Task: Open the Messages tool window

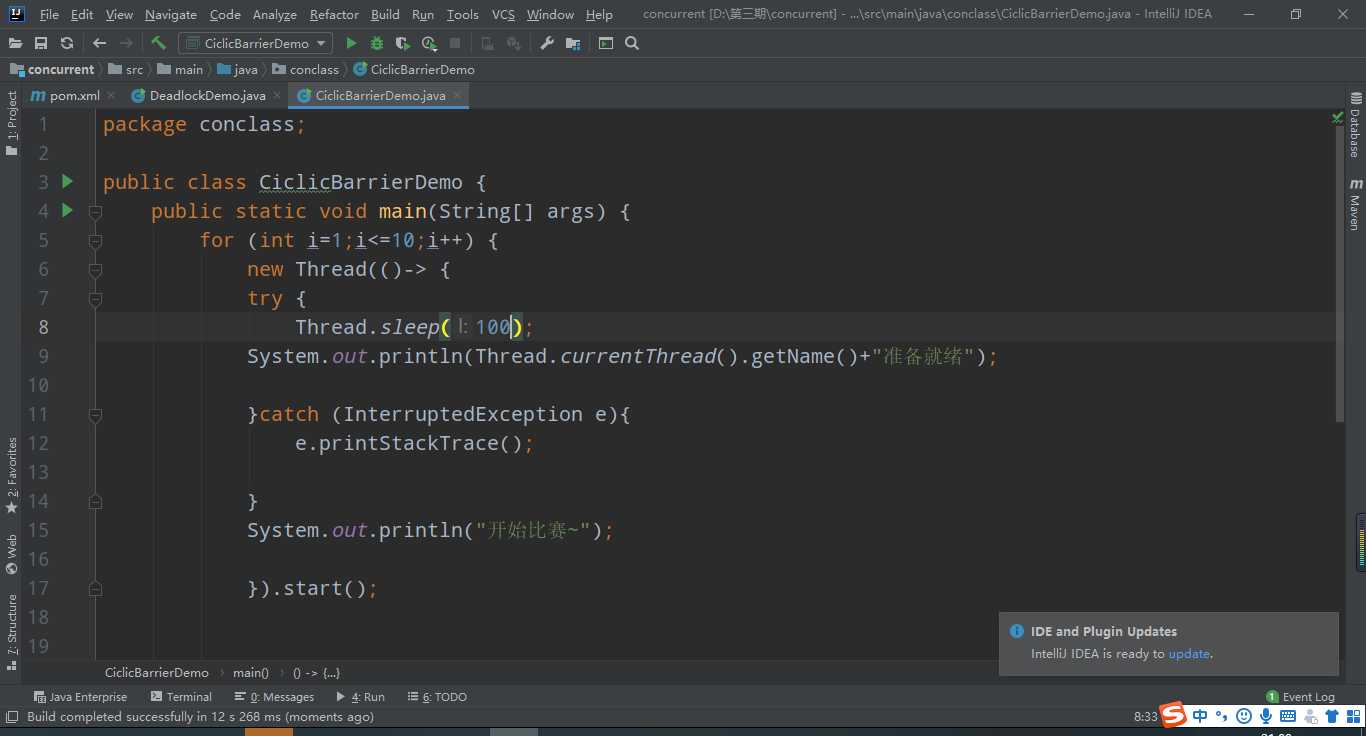Action: 274,697
